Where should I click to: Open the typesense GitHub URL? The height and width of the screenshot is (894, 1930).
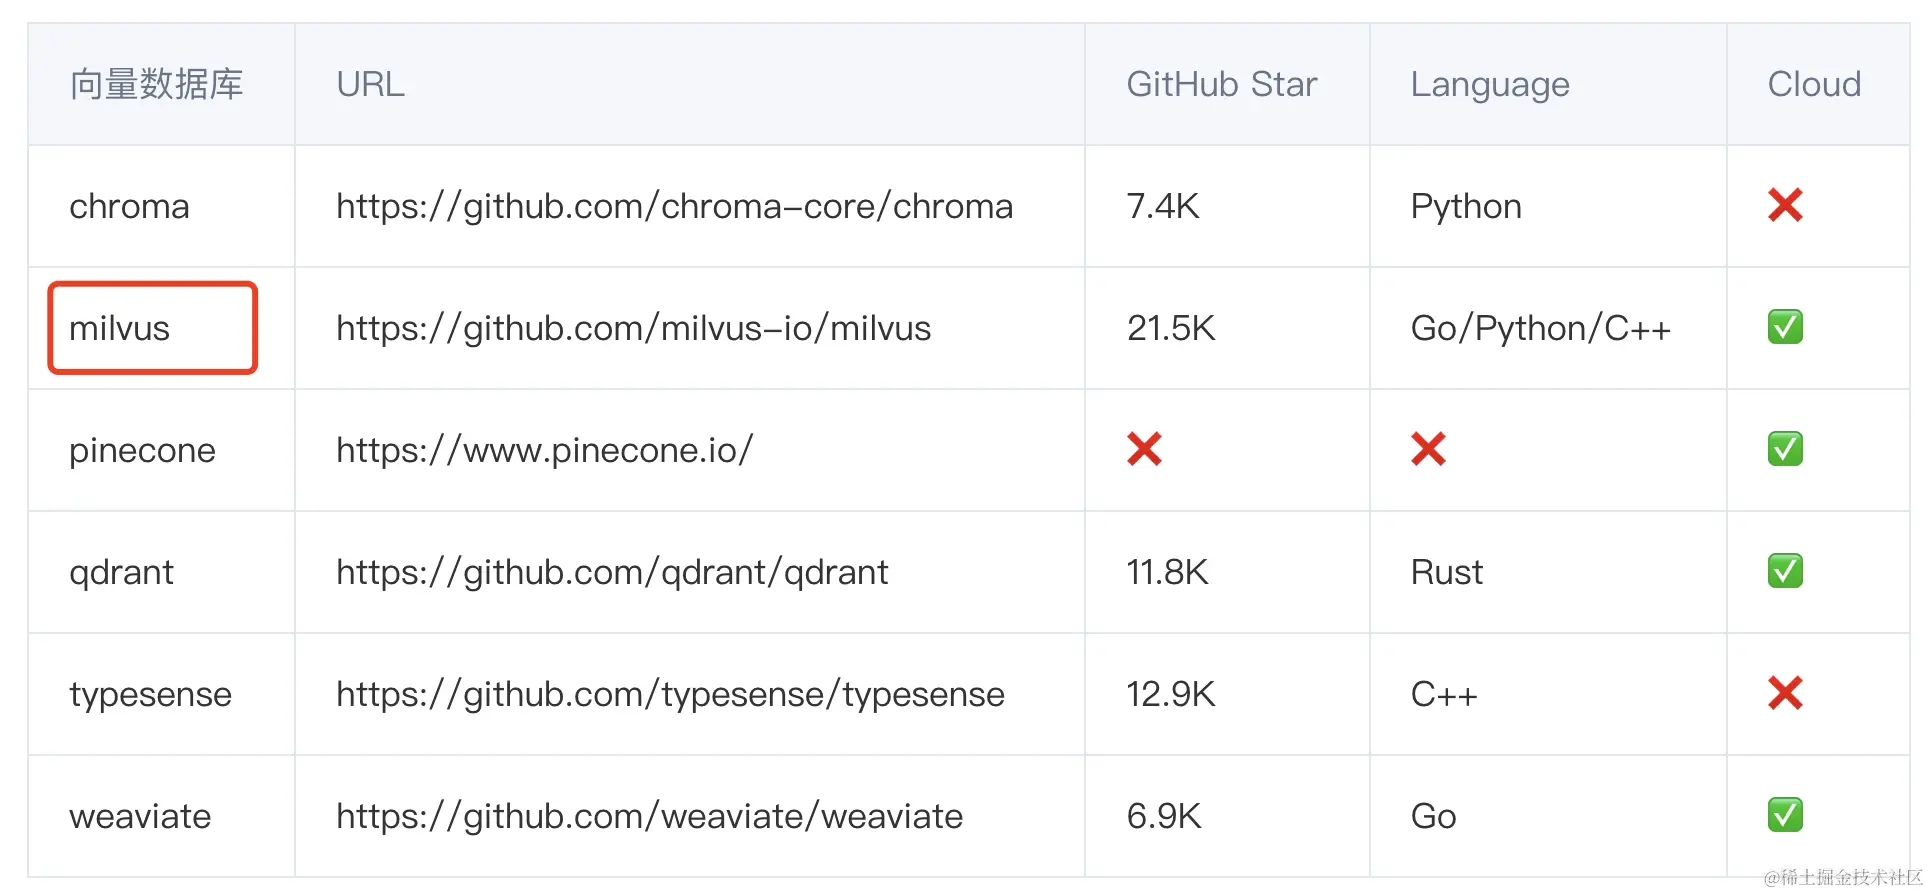point(670,694)
